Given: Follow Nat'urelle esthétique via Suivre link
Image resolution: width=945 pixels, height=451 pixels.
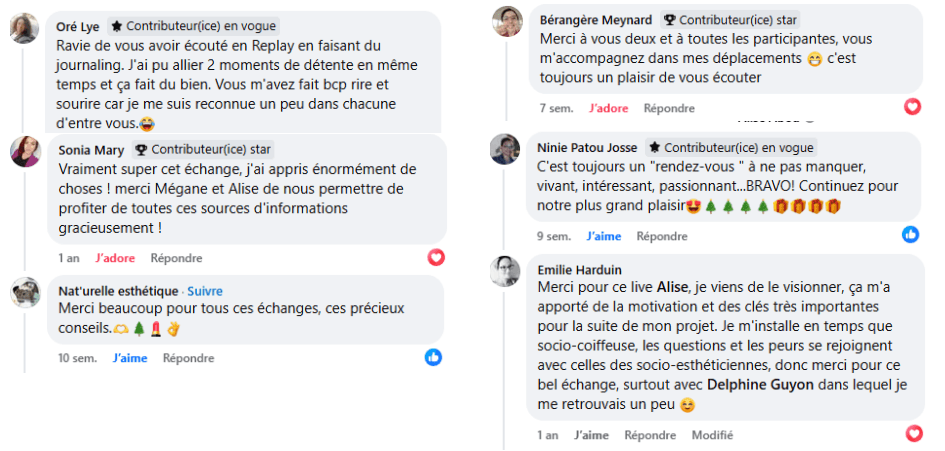Looking at the screenshot, I should [205, 292].
